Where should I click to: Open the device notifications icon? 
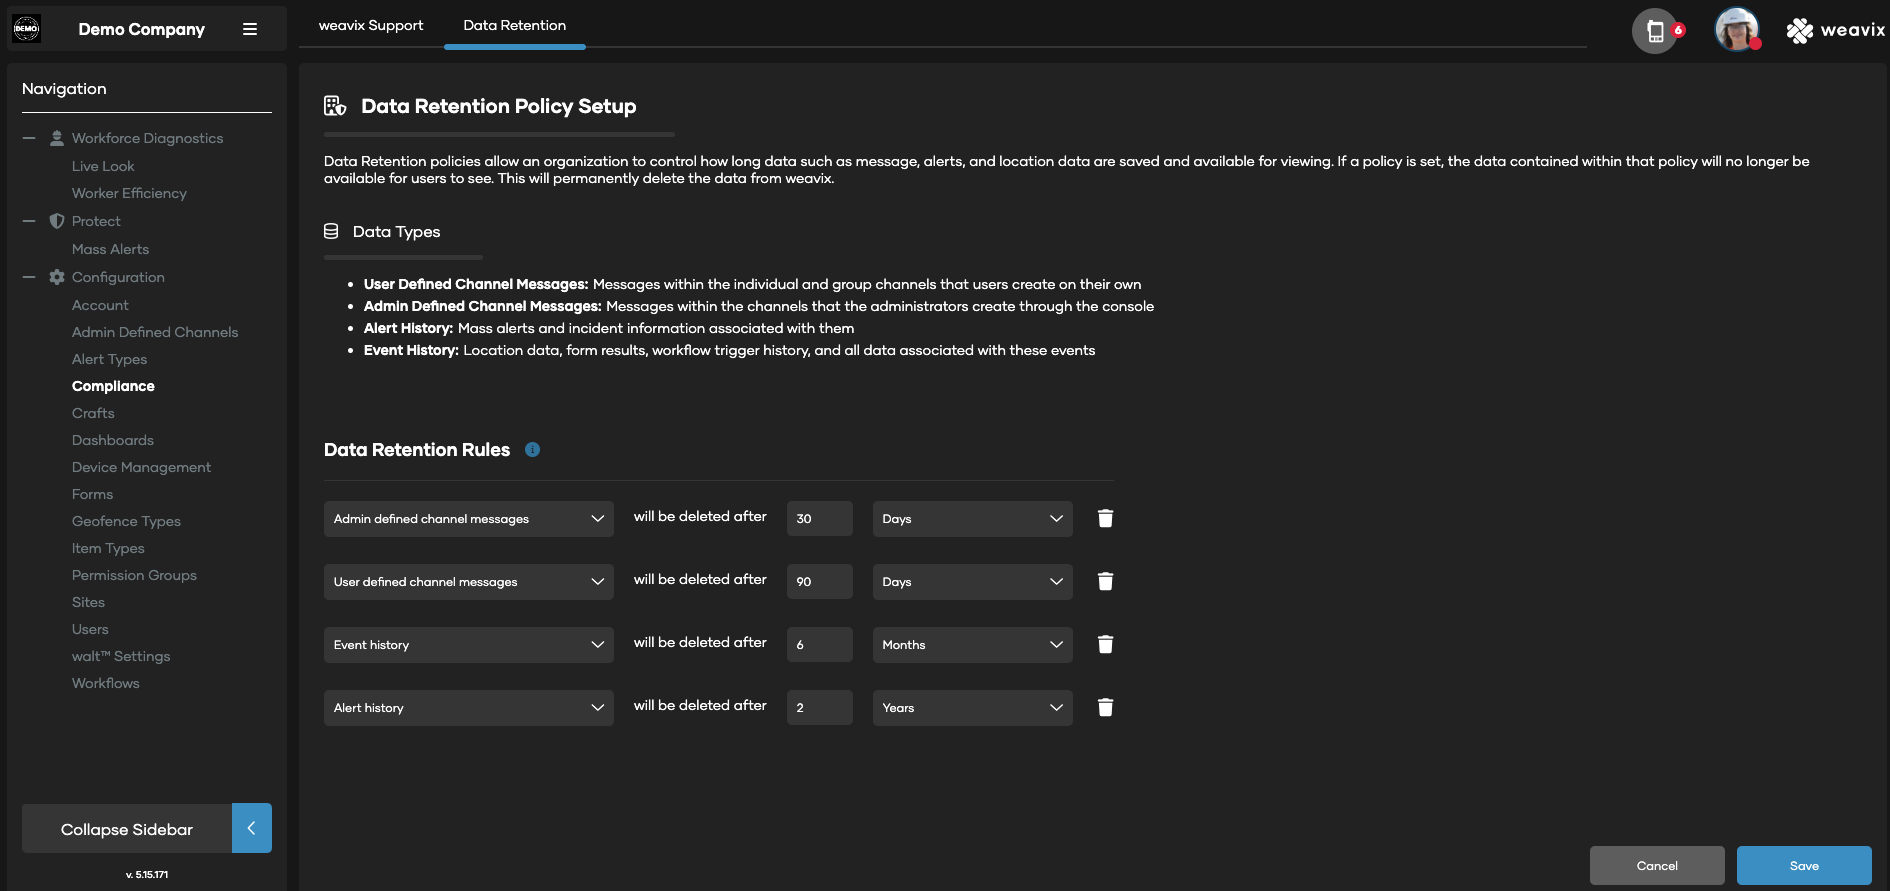[1656, 31]
